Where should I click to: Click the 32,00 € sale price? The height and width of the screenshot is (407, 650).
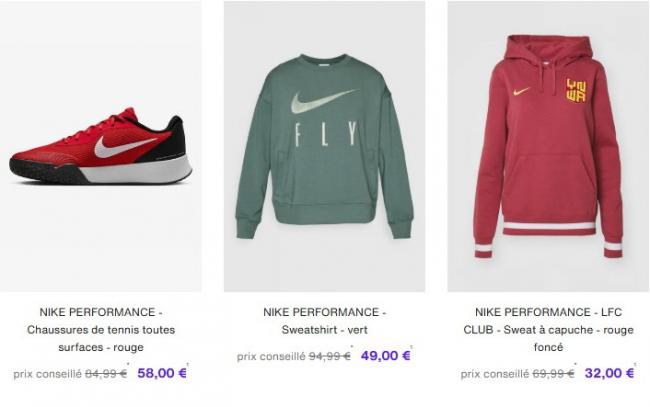coord(610,373)
